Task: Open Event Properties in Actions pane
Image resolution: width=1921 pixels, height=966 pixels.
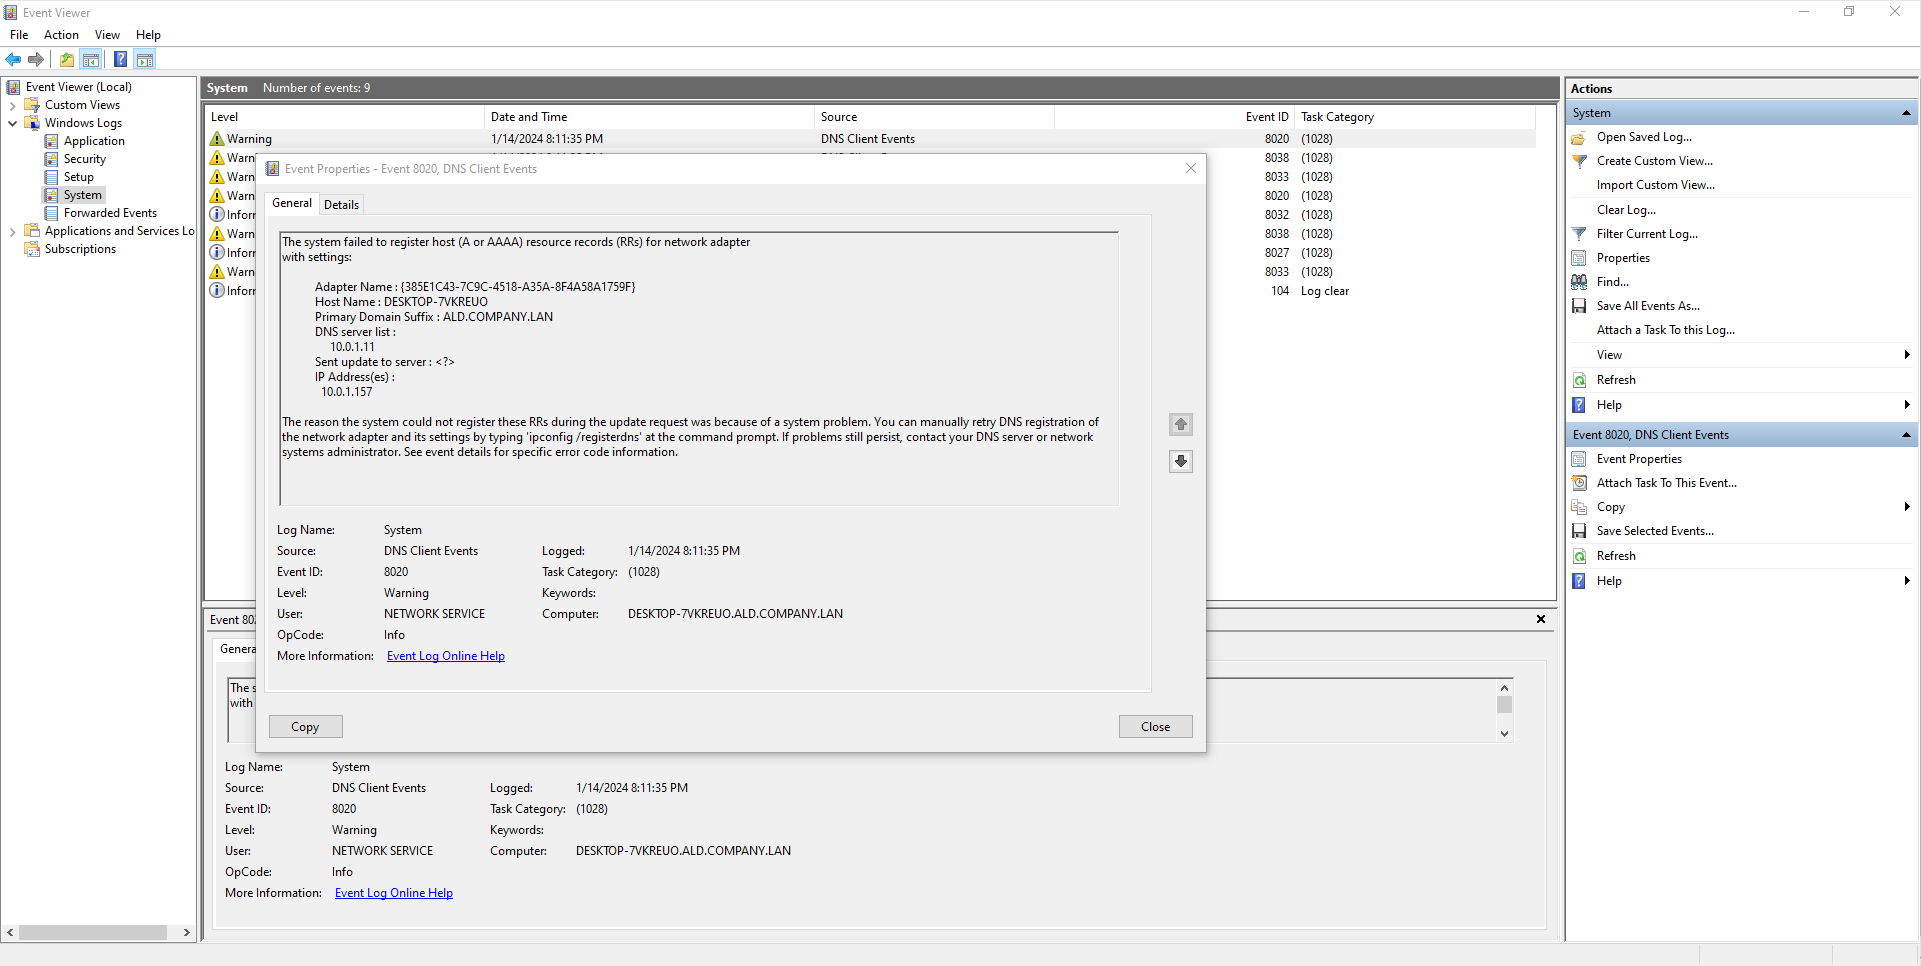Action: pos(1639,459)
